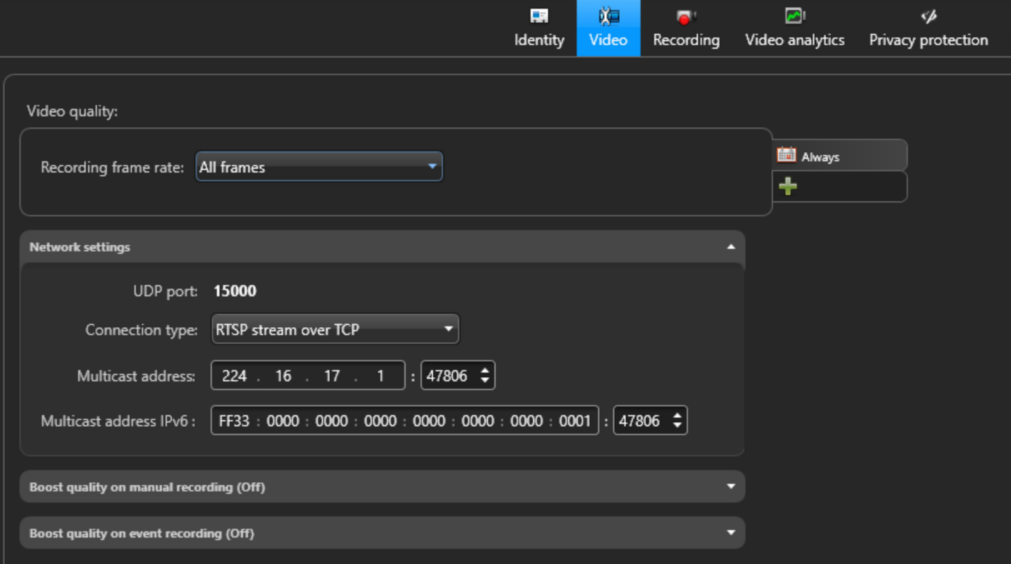Click the Video camera tab icon
The width and height of the screenshot is (1011, 564).
pyautogui.click(x=608, y=16)
